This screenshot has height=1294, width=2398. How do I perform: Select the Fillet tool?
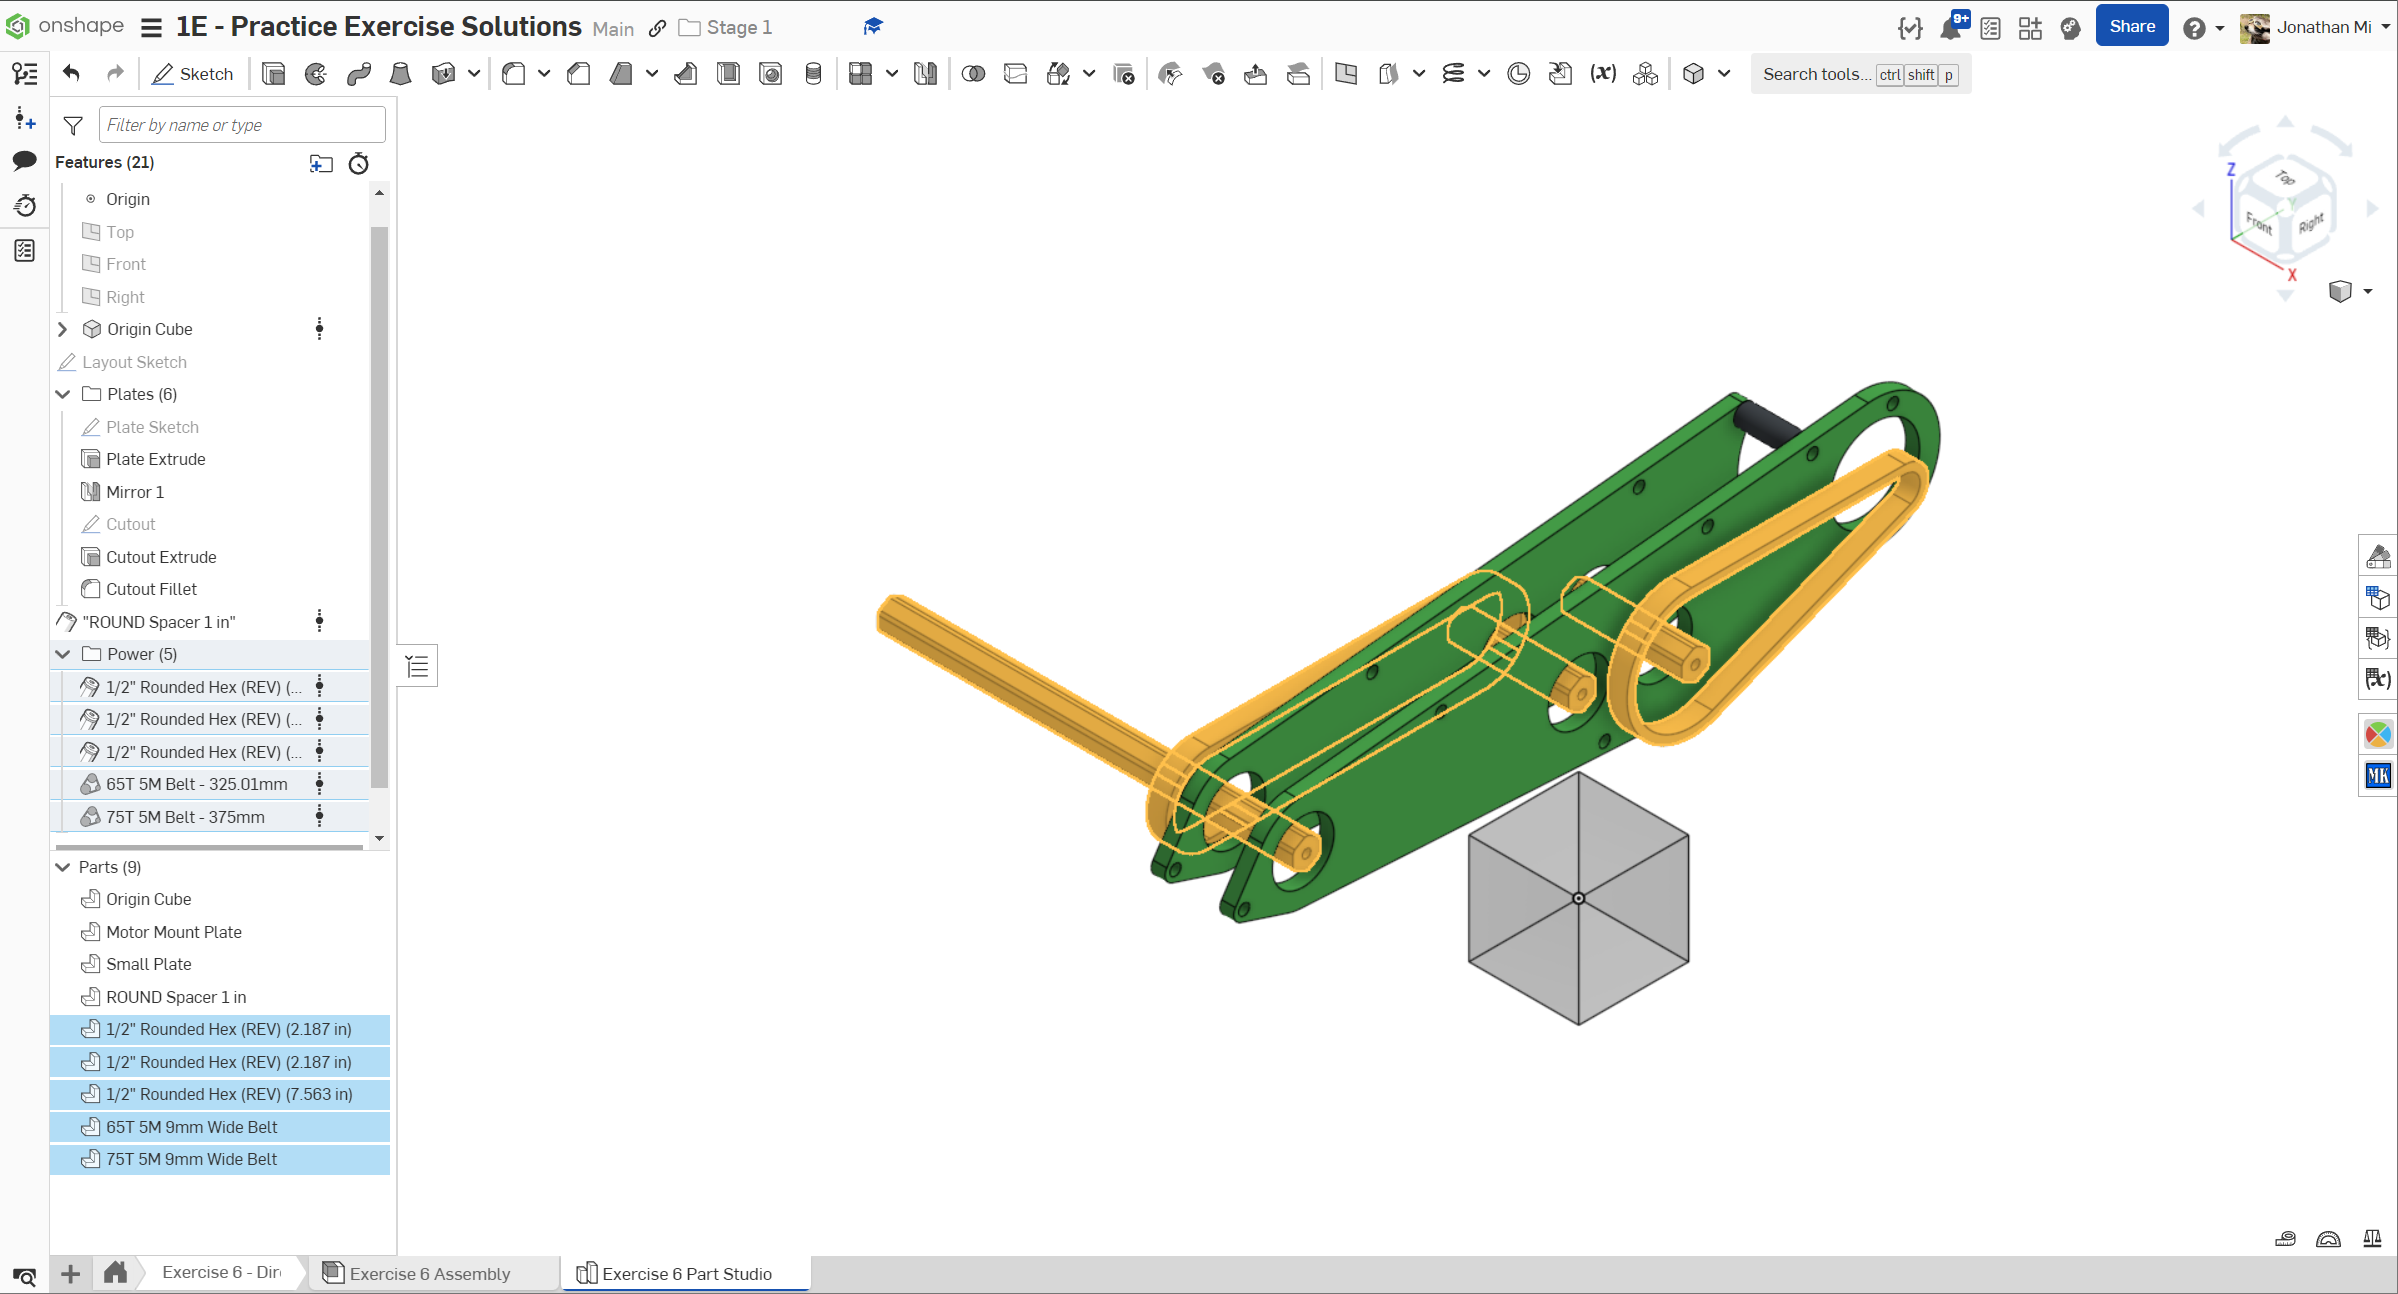coord(514,74)
